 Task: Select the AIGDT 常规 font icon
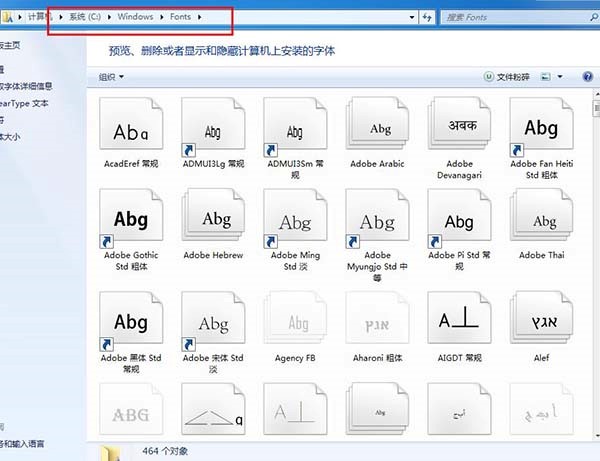pyautogui.click(x=459, y=323)
